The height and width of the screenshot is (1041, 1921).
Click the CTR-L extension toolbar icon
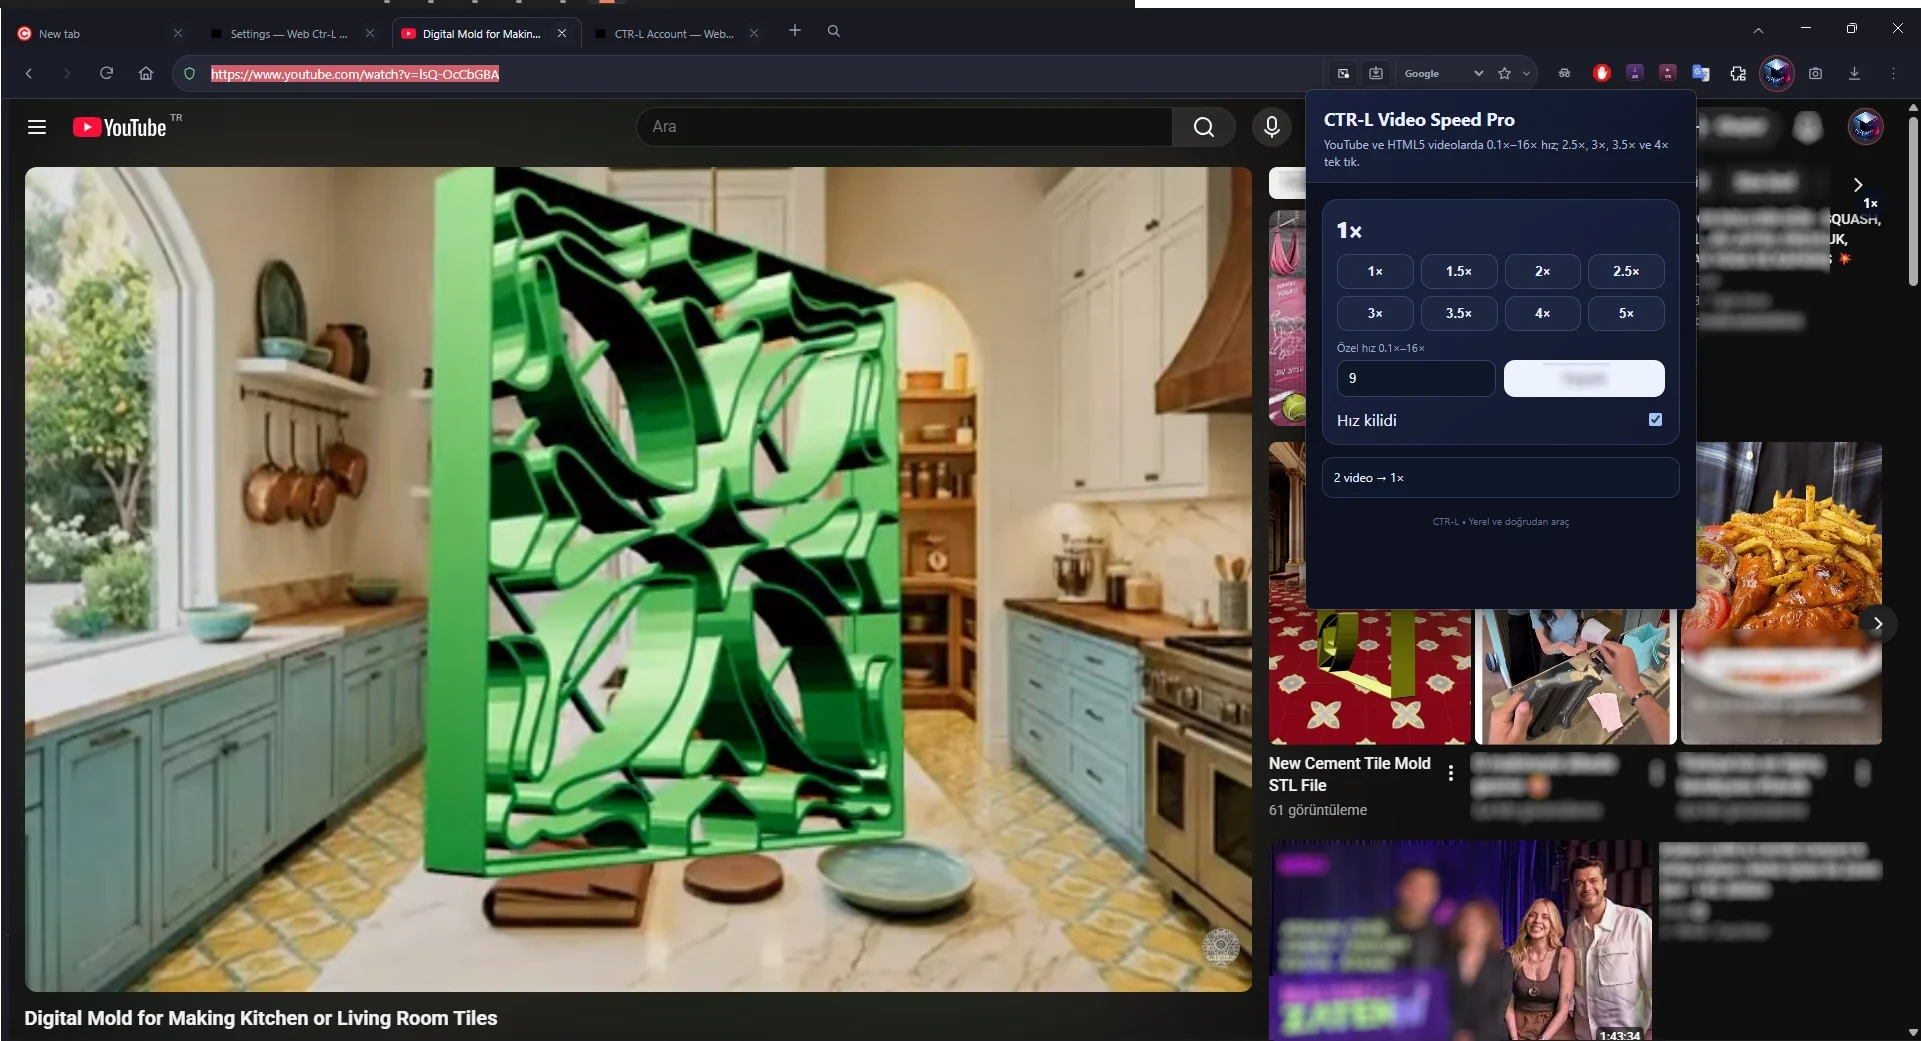(1777, 73)
